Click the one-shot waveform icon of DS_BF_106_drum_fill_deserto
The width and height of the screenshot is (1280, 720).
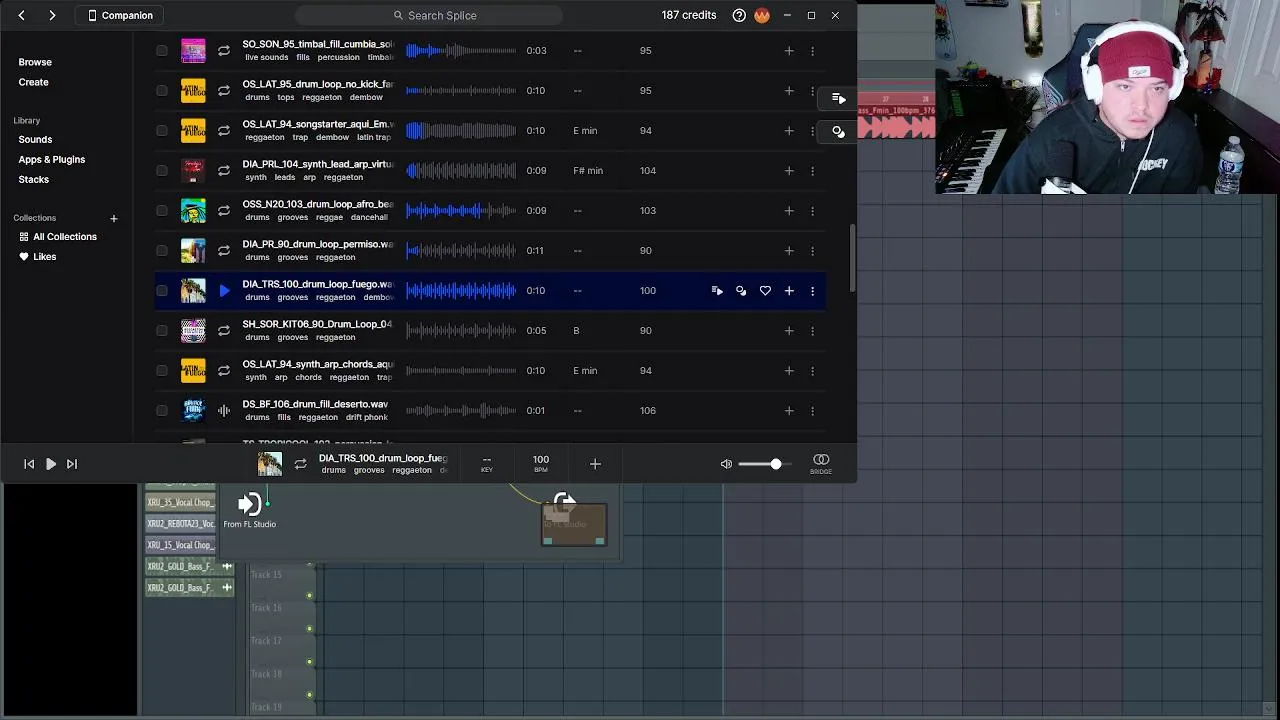(224, 410)
